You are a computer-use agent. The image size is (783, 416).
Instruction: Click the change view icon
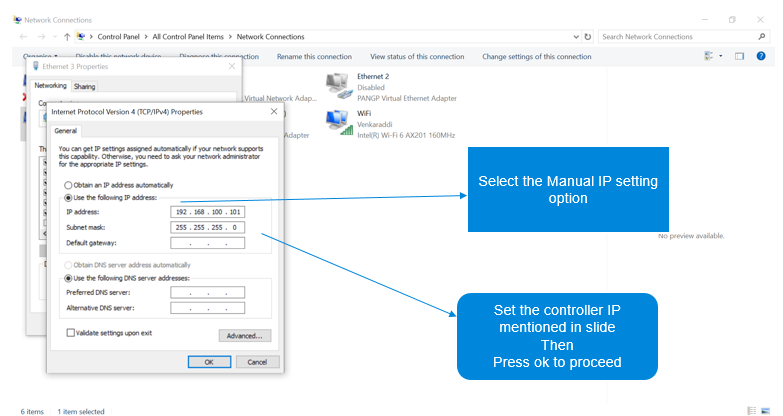709,56
